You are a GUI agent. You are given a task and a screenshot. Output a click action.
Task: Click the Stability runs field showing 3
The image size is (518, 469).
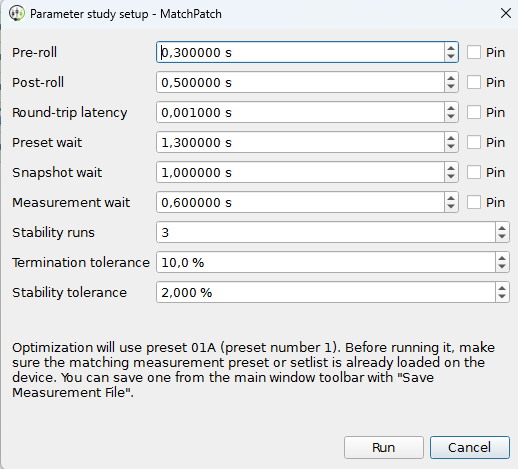326,232
